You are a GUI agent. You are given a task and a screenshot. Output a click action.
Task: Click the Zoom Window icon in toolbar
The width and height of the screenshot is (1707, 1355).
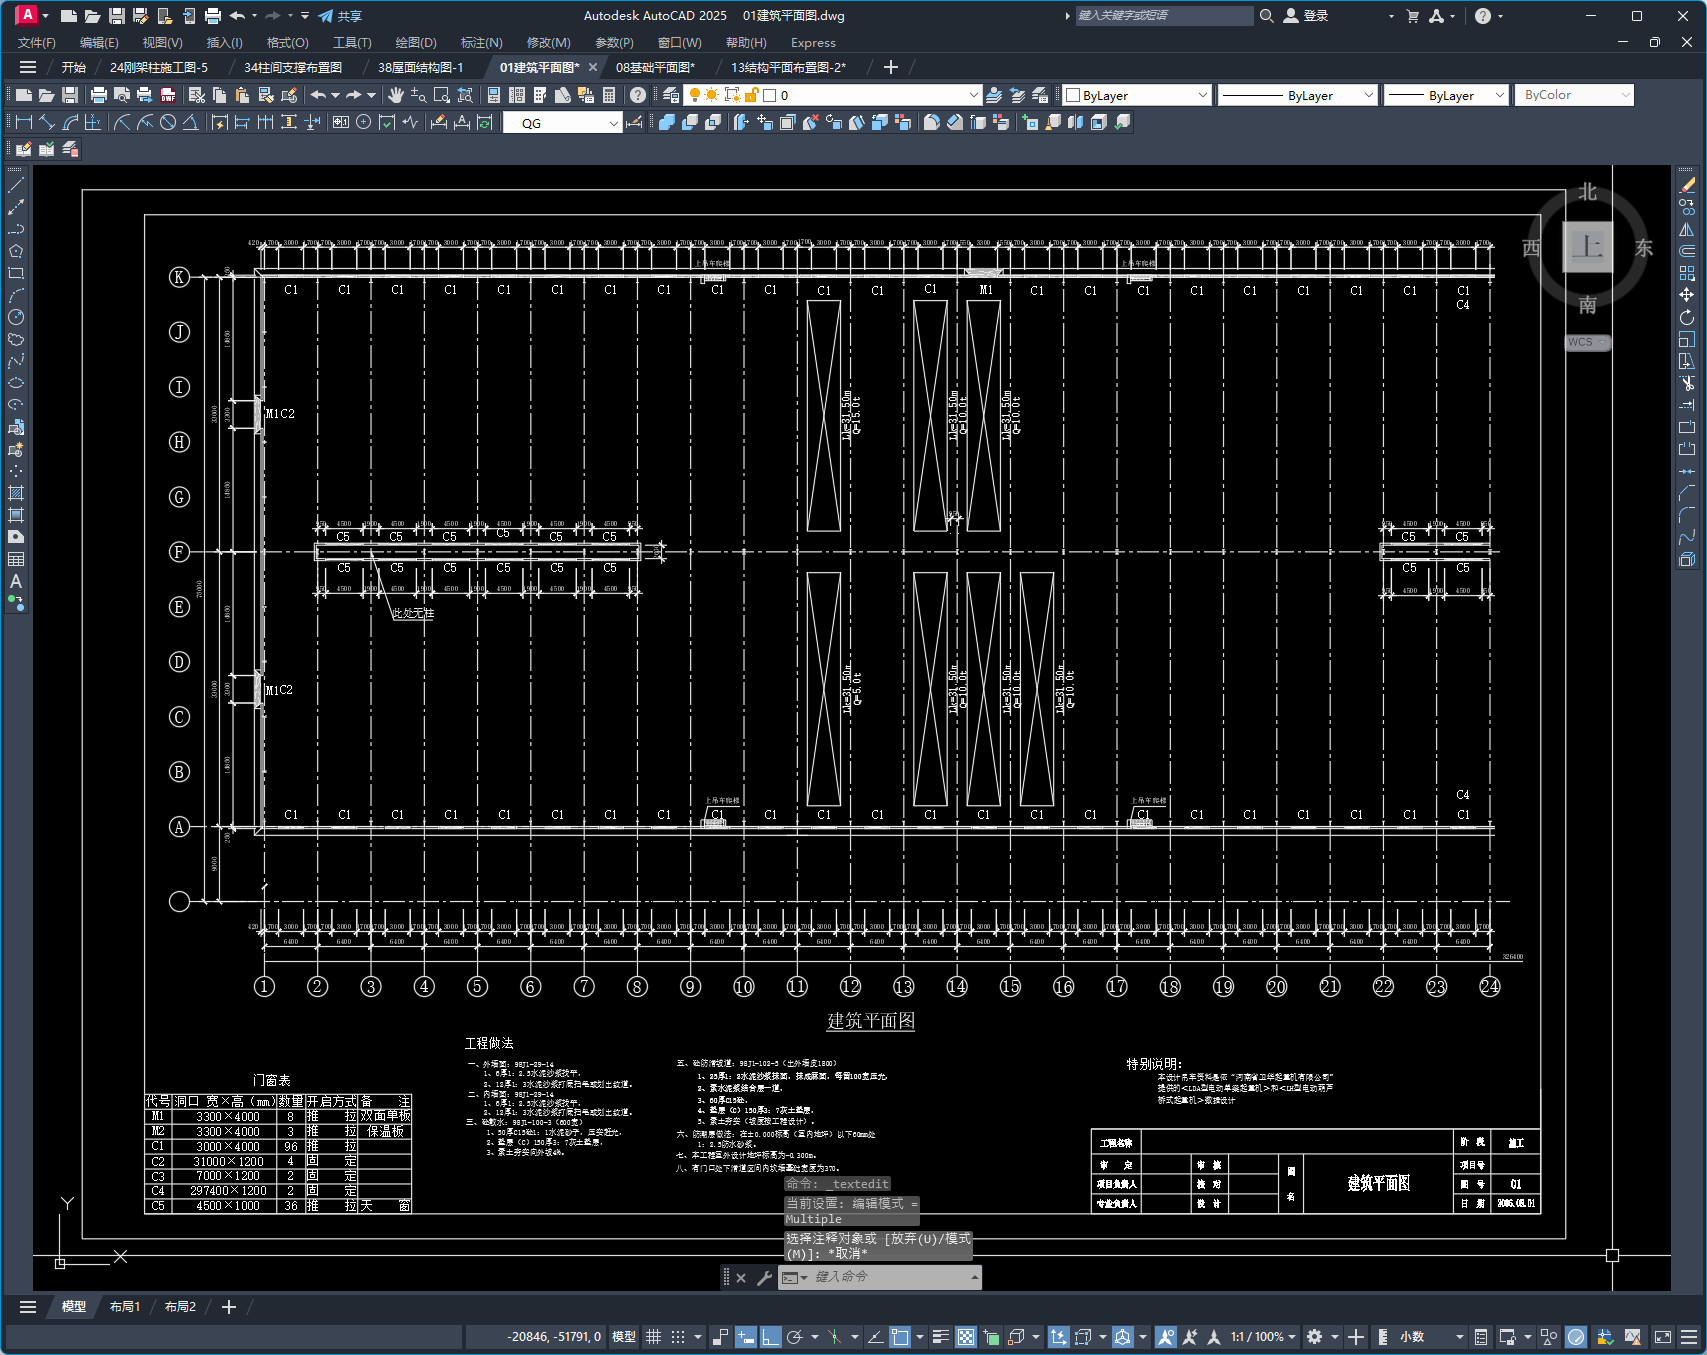(x=442, y=95)
